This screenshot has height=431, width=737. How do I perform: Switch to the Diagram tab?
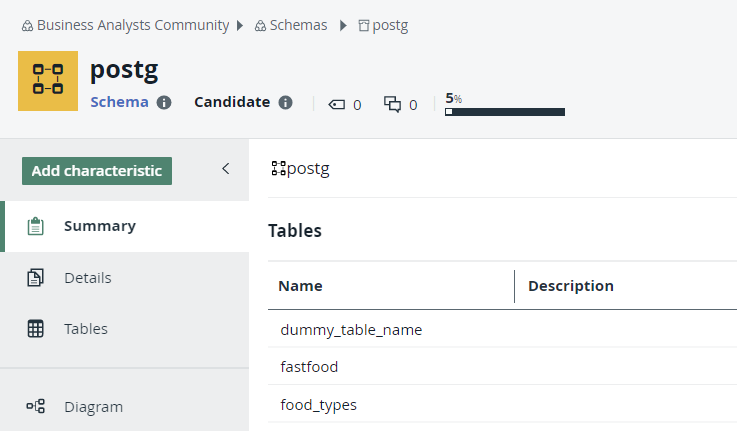93,407
